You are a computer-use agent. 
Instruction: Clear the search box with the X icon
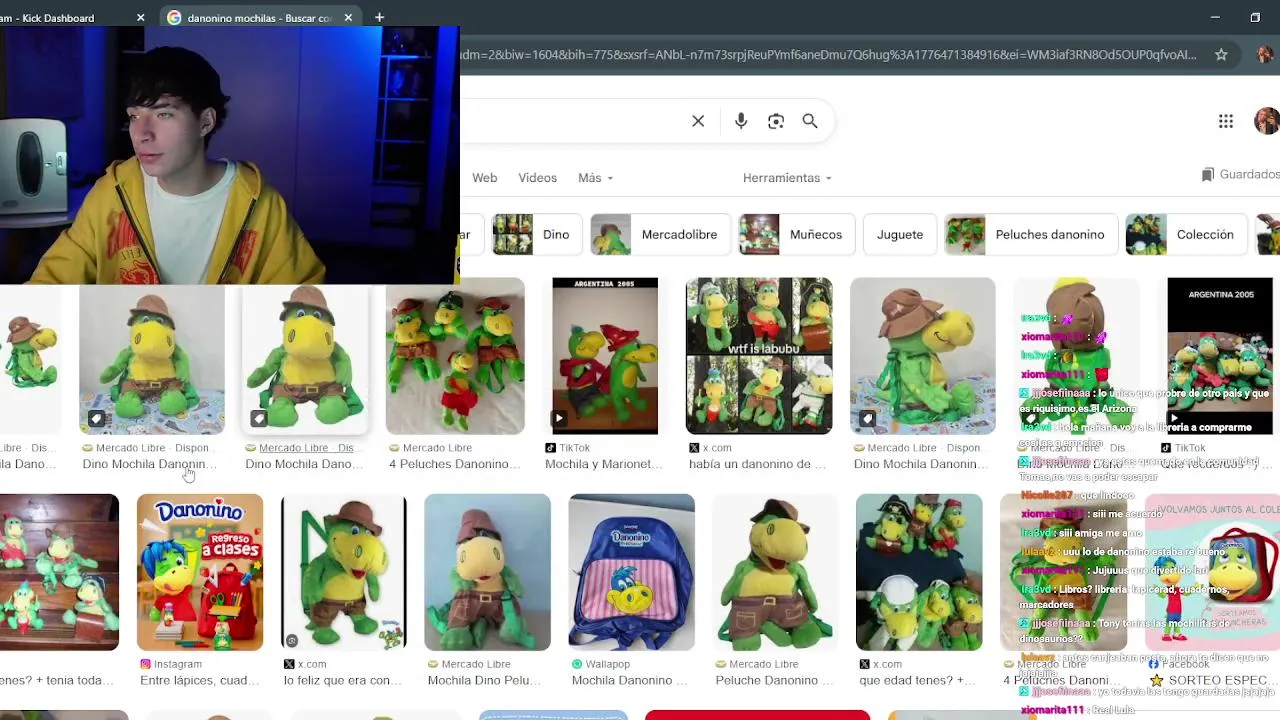698,121
